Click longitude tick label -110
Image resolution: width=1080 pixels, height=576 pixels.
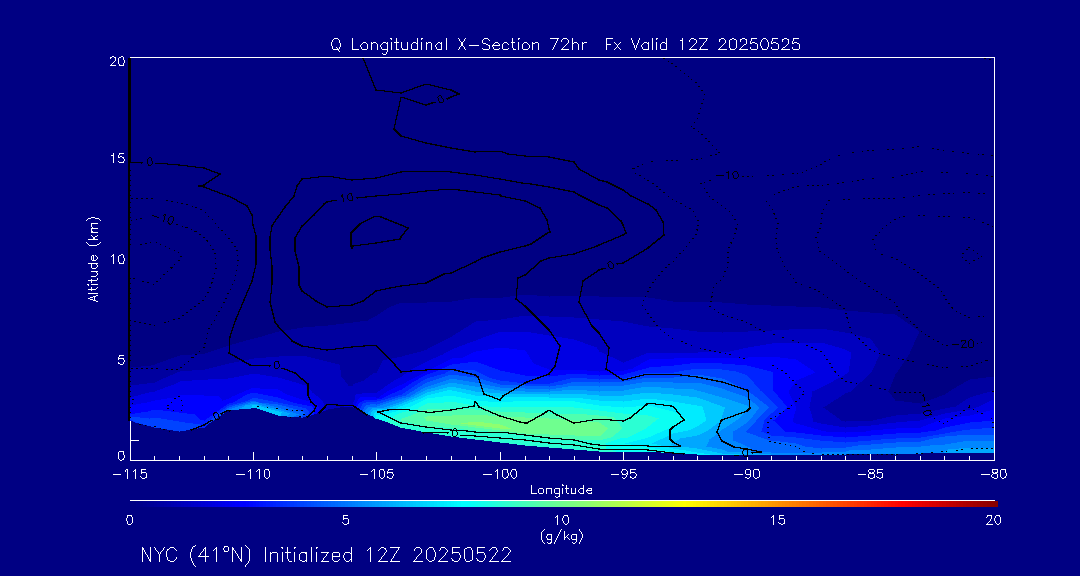pos(253,475)
